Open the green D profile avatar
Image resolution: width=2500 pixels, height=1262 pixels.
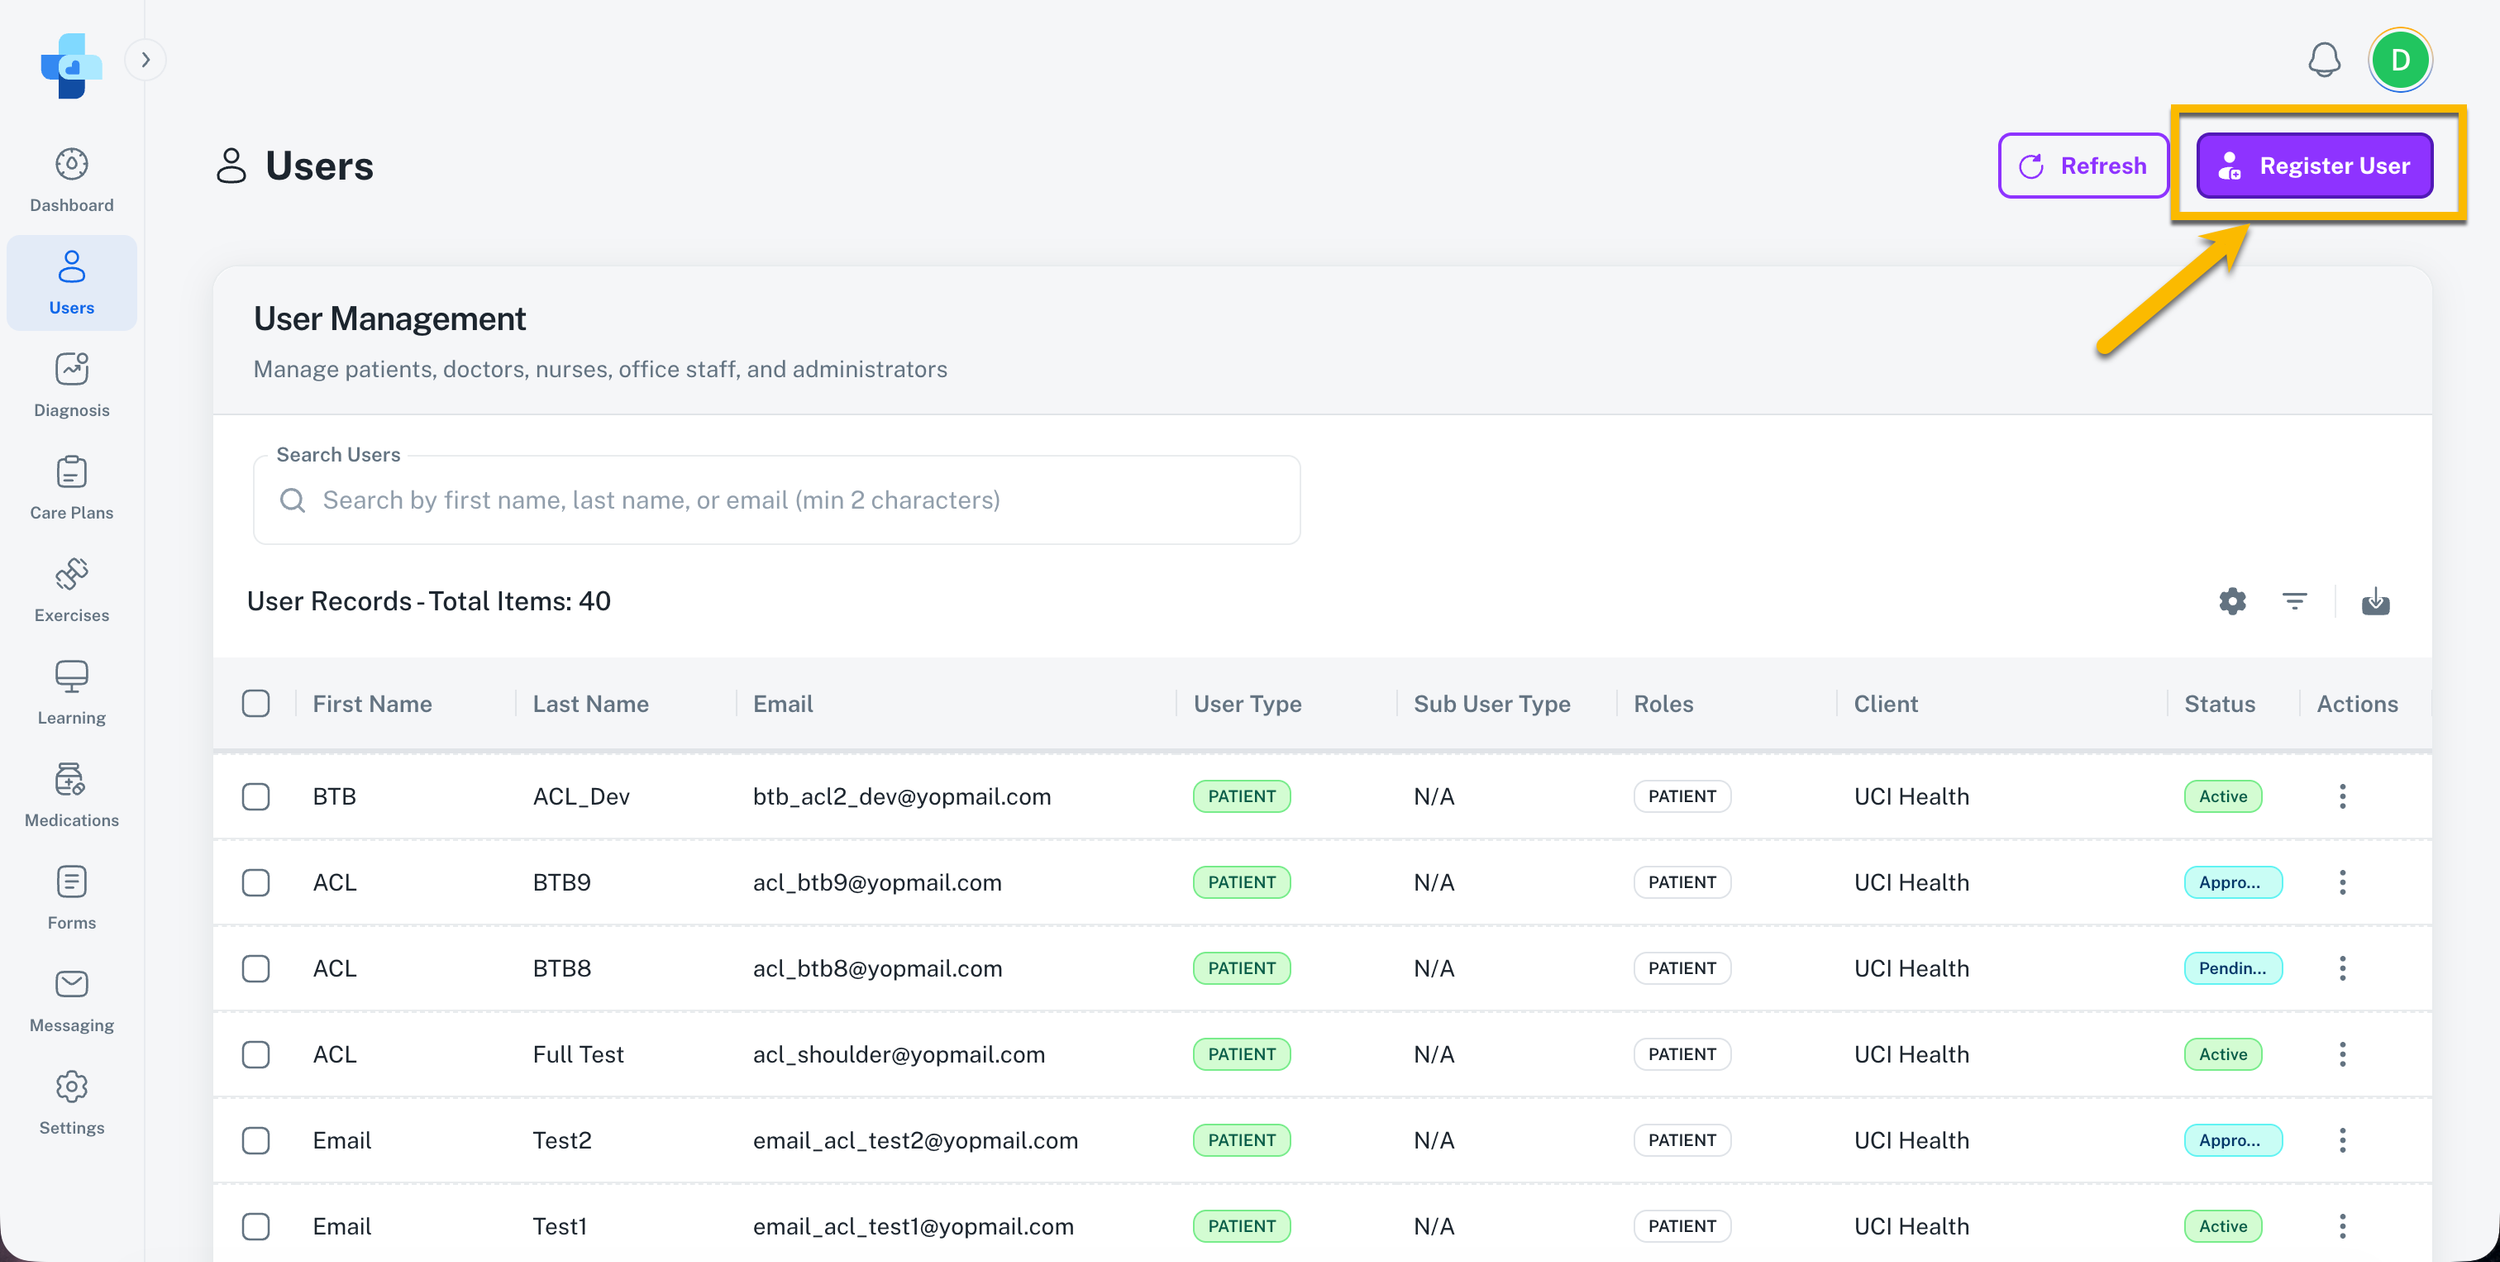(x=2400, y=60)
